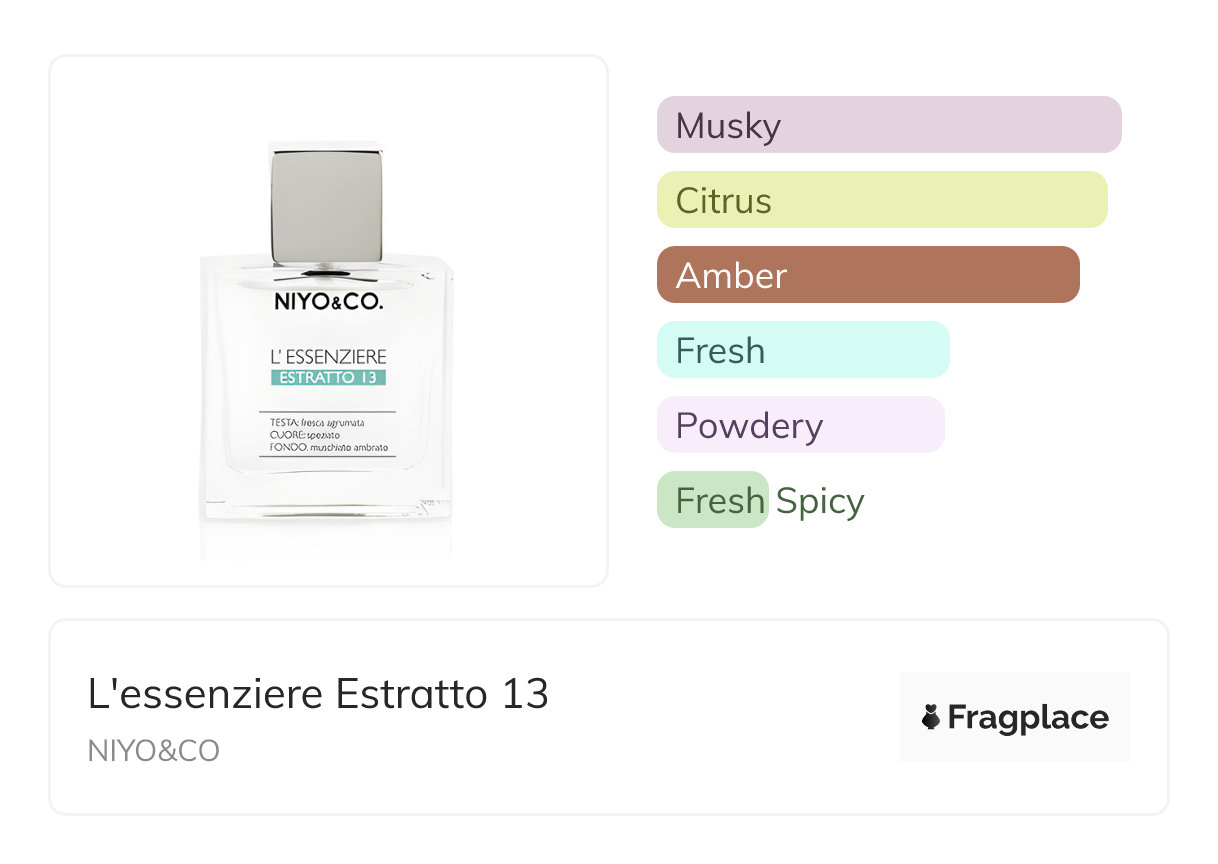Click the CUORE note line on the bottle

point(311,435)
